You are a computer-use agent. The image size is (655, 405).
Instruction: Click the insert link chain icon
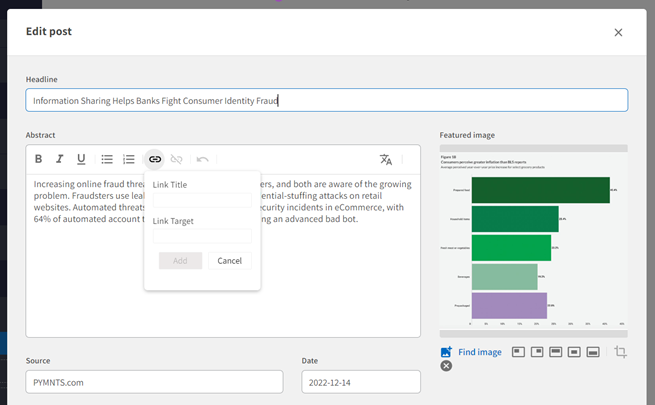(x=154, y=159)
